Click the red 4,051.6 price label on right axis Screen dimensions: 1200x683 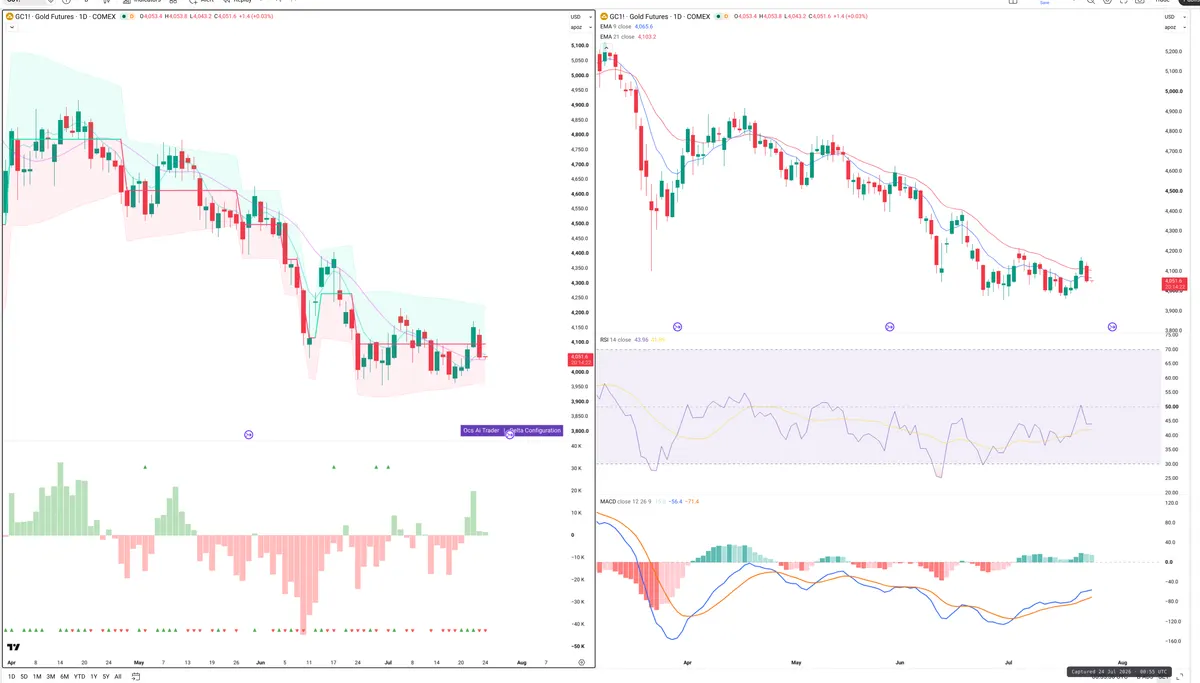click(x=1174, y=284)
